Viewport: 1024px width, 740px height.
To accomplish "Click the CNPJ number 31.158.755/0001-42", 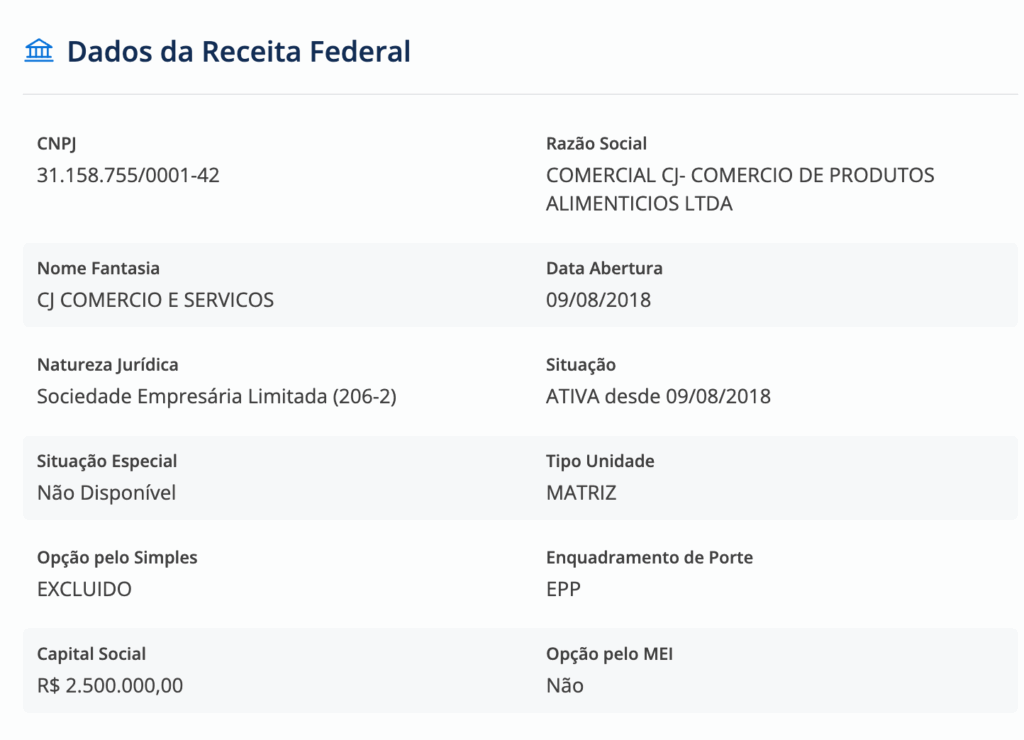I will click(x=128, y=175).
